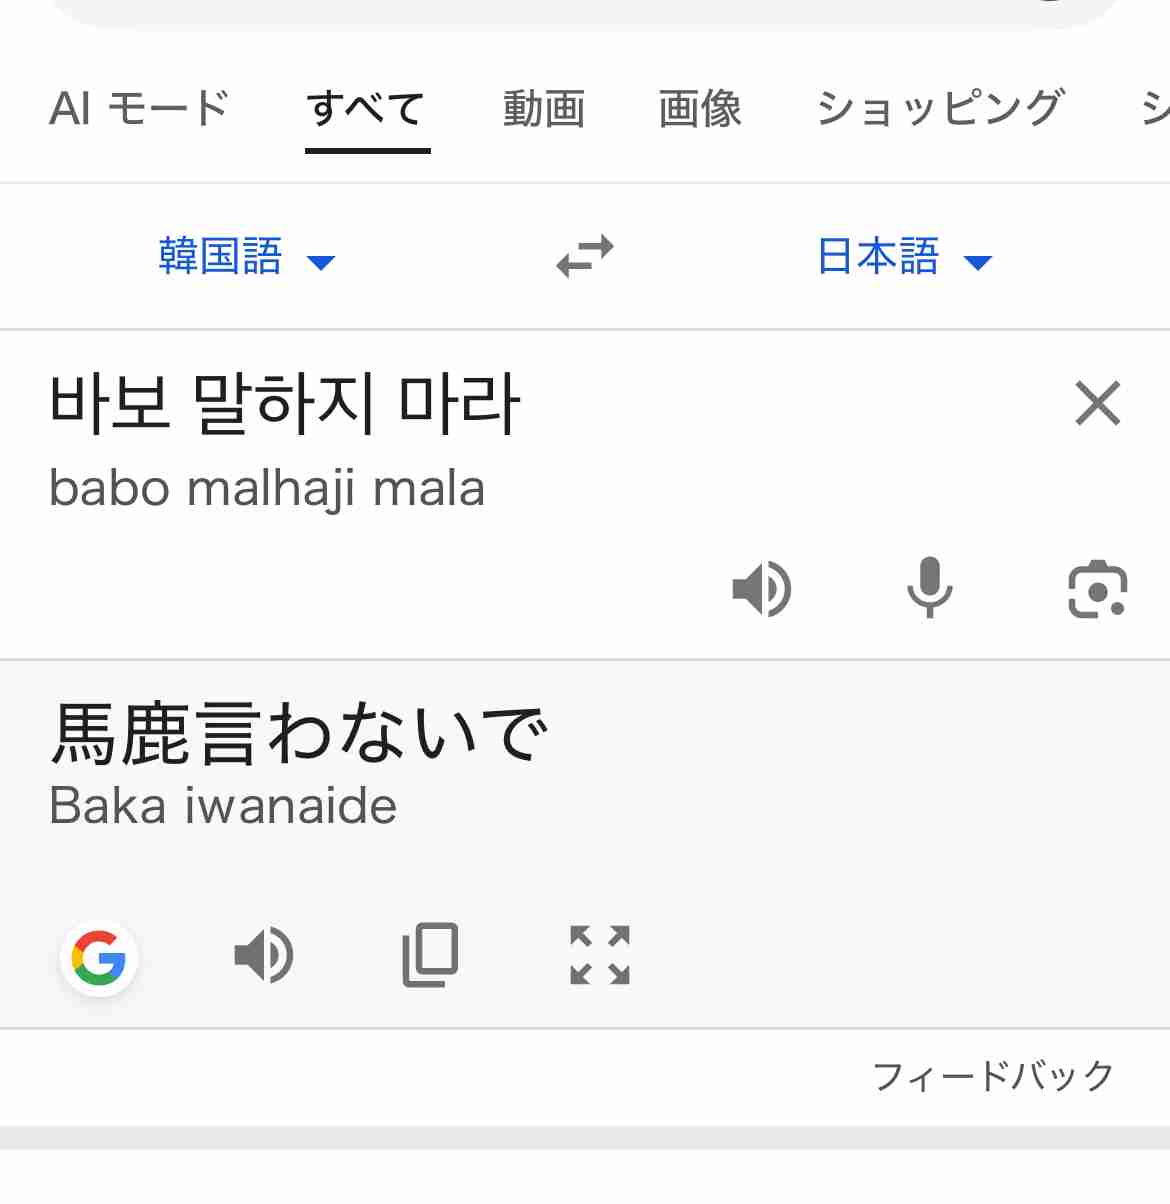Viewport: 1170px width, 1204px height.
Task: Copy the translated Japanese text
Action: coord(430,955)
